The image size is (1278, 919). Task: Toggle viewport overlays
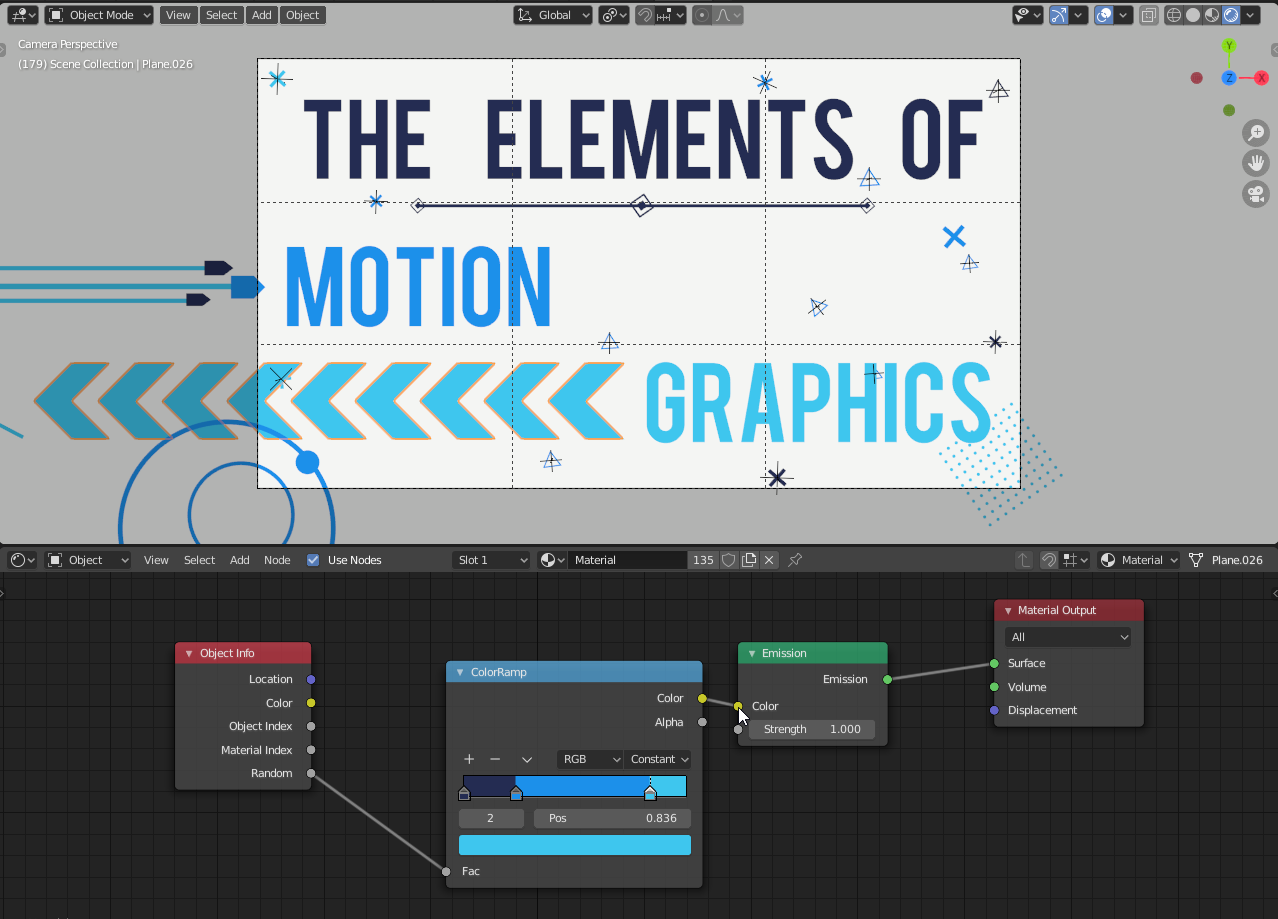(1104, 15)
